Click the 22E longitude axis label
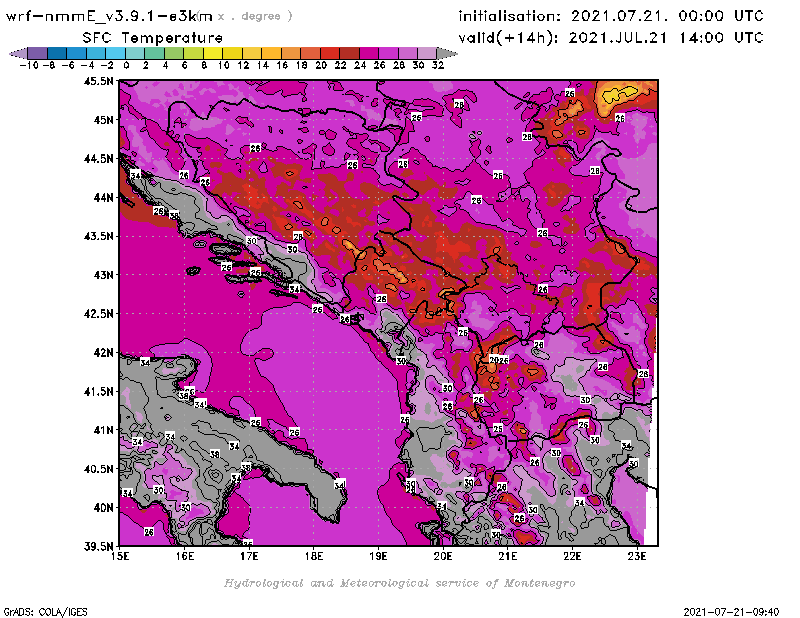This screenshot has width=800, height=618. pyautogui.click(x=572, y=556)
